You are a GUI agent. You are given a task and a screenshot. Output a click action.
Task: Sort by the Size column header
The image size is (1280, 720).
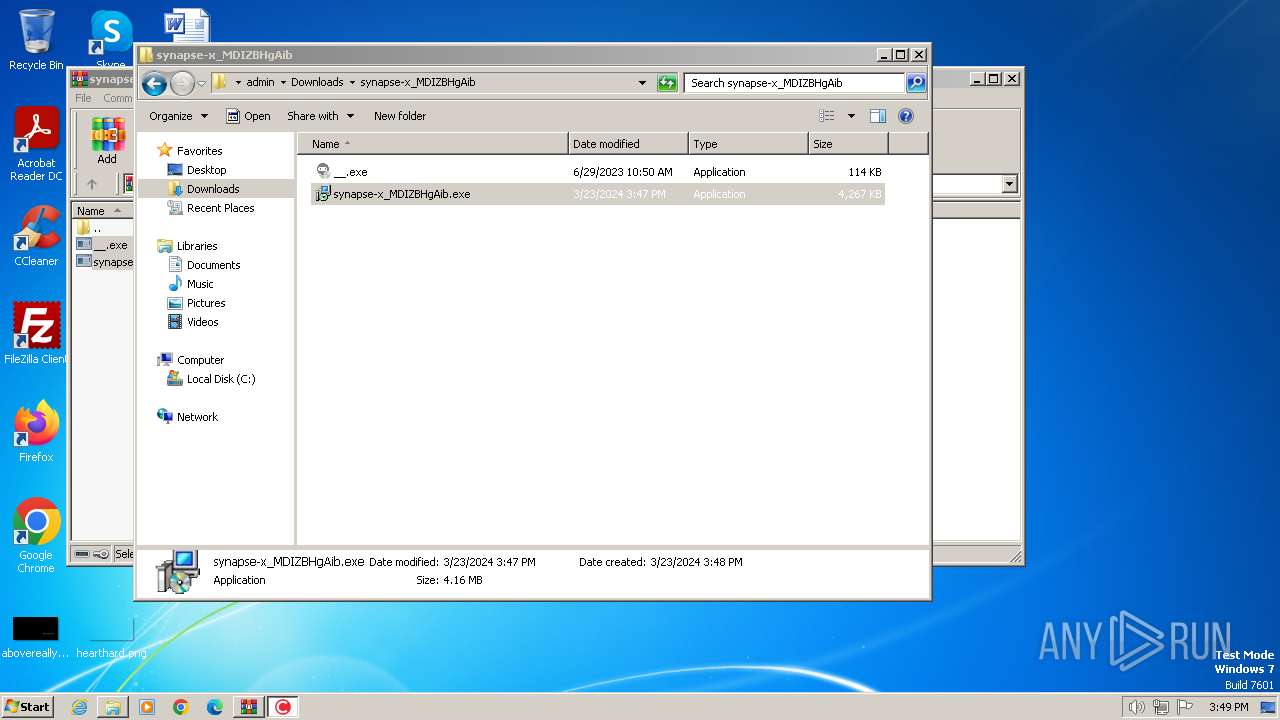coord(848,144)
